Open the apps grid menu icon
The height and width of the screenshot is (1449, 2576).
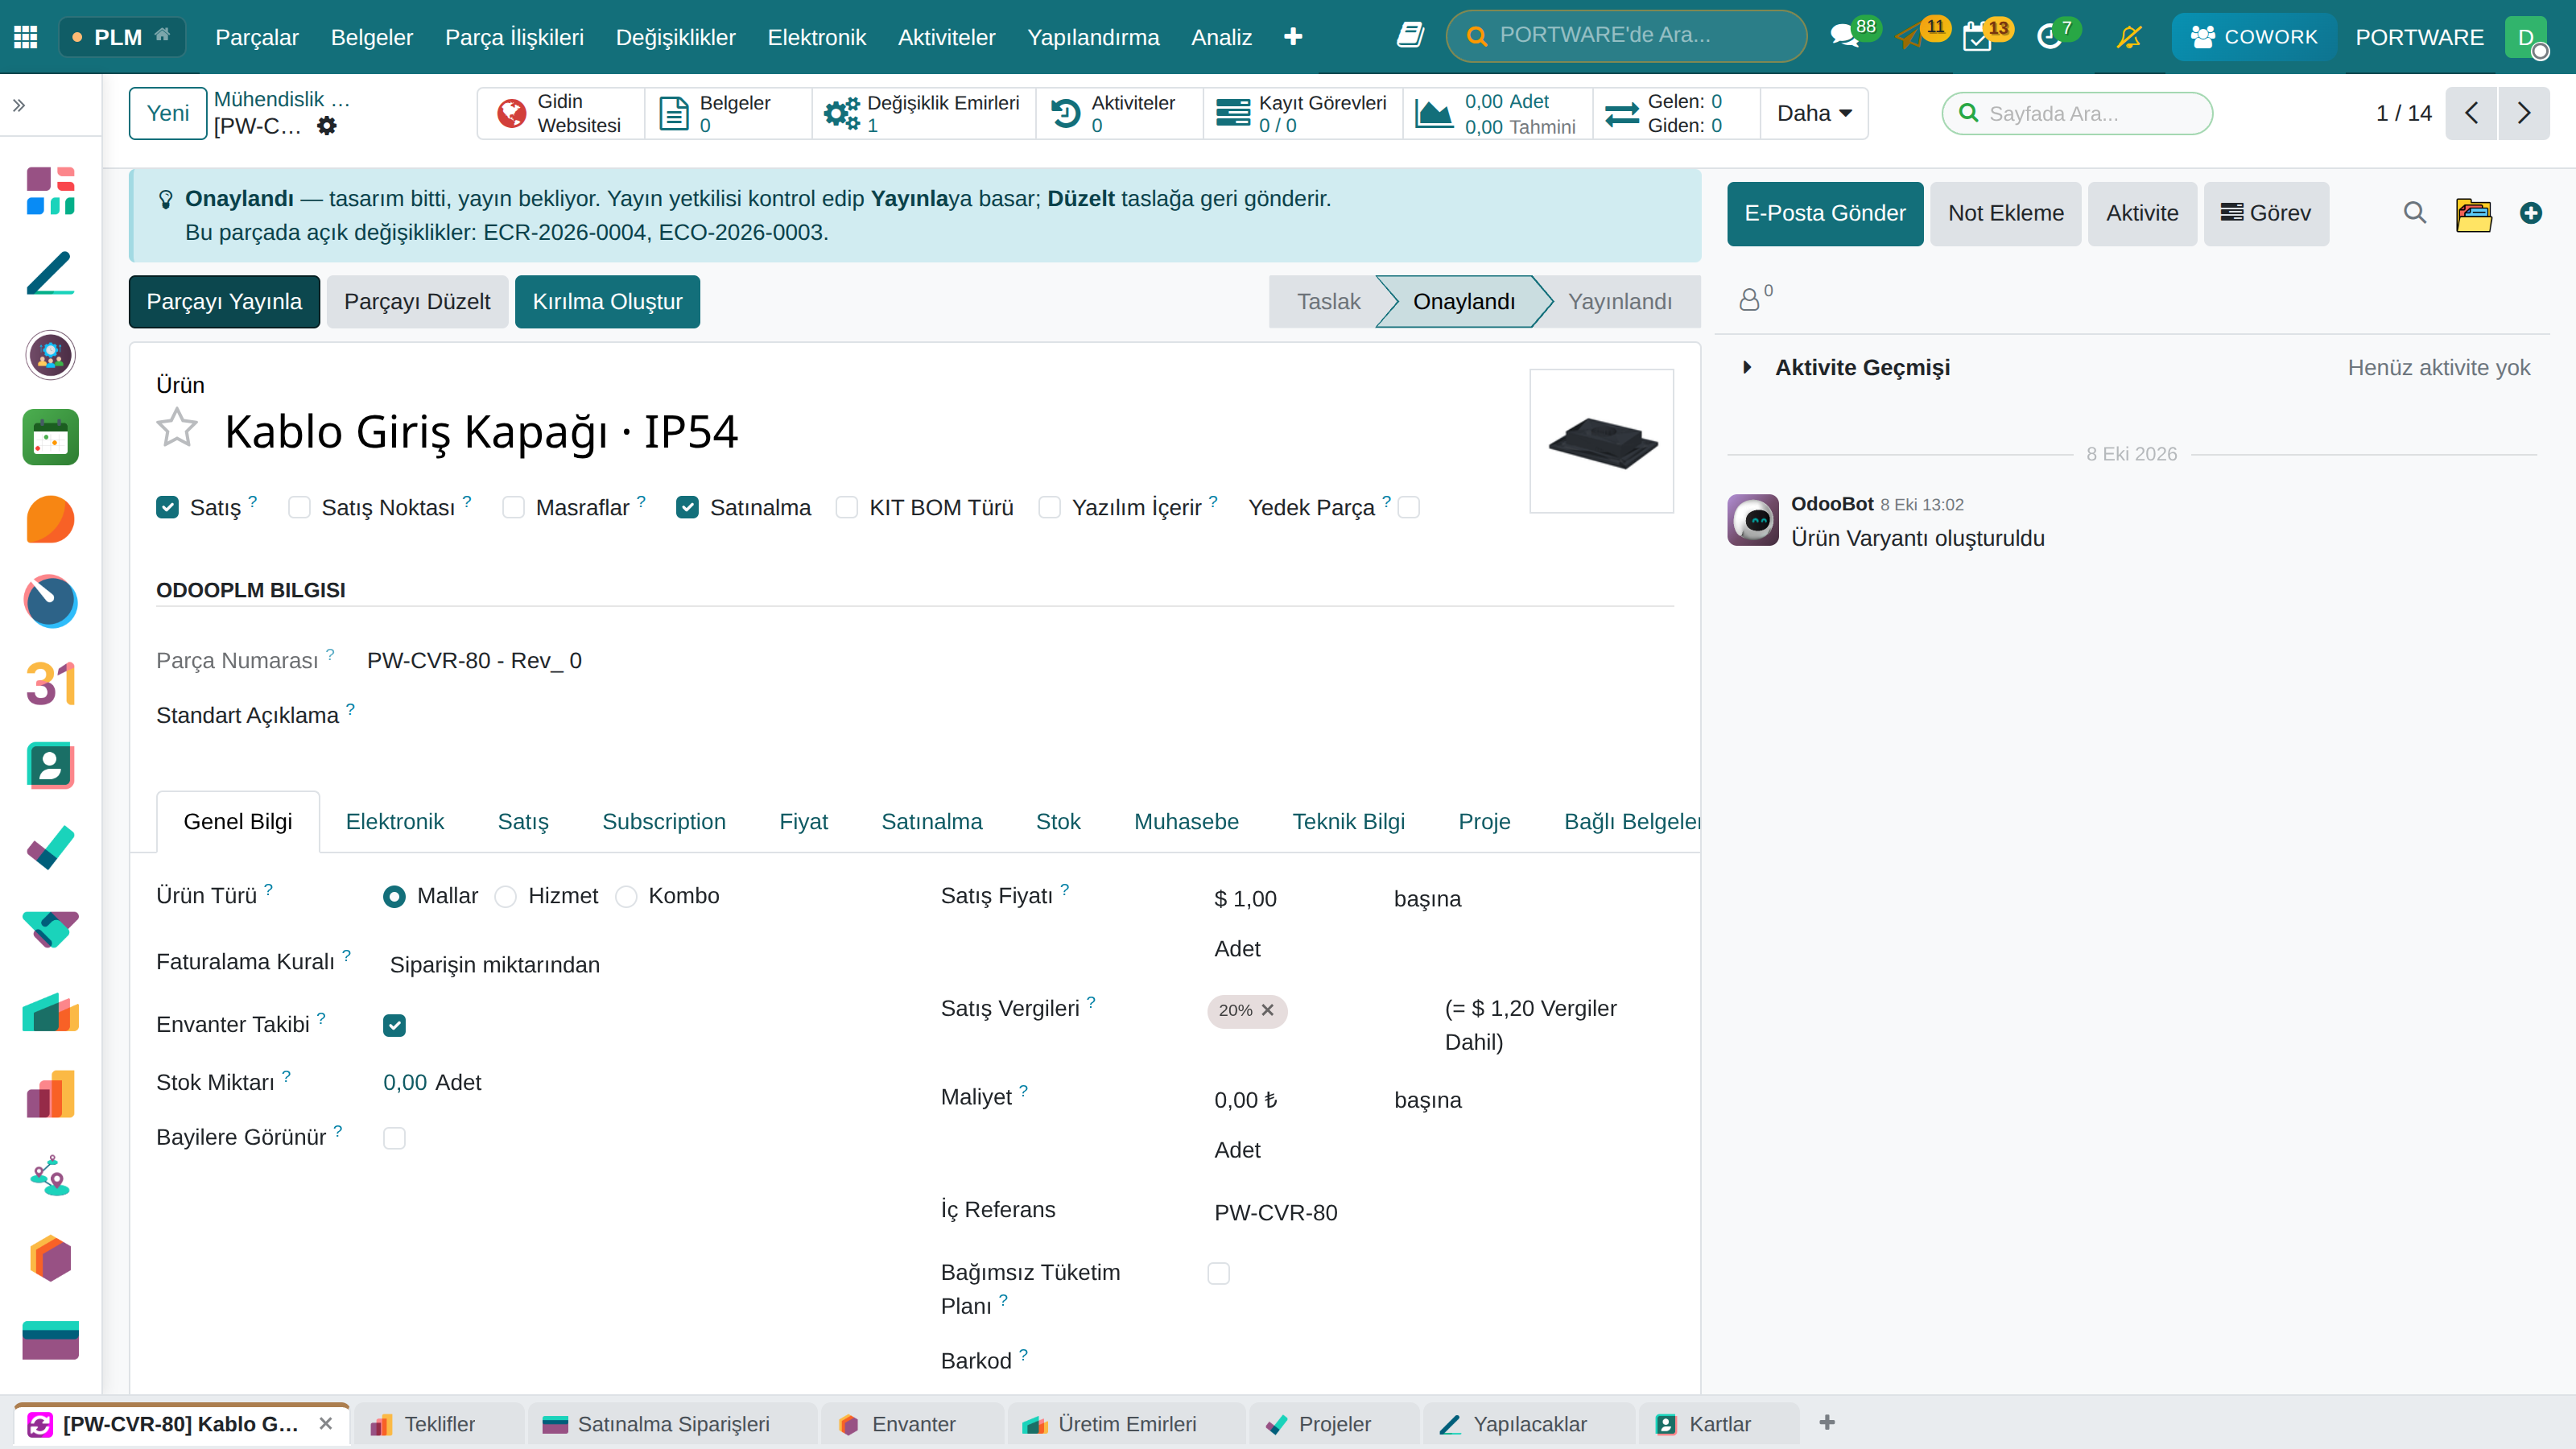26,37
